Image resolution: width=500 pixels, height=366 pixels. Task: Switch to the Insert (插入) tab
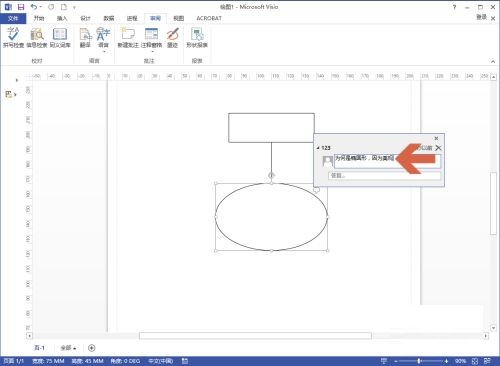[62, 18]
